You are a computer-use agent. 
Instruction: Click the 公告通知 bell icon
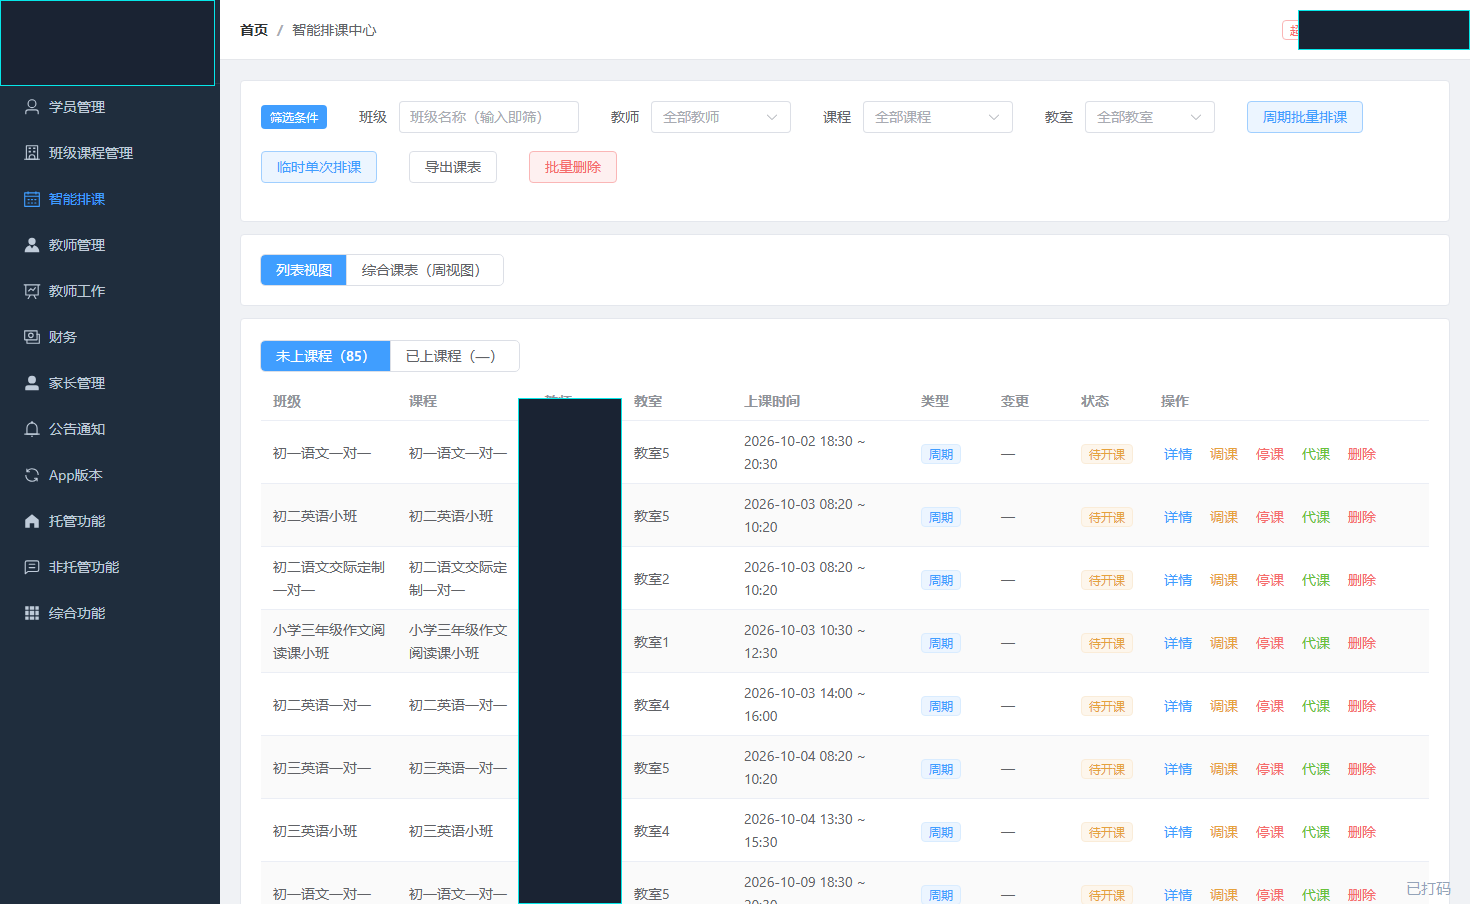32,429
